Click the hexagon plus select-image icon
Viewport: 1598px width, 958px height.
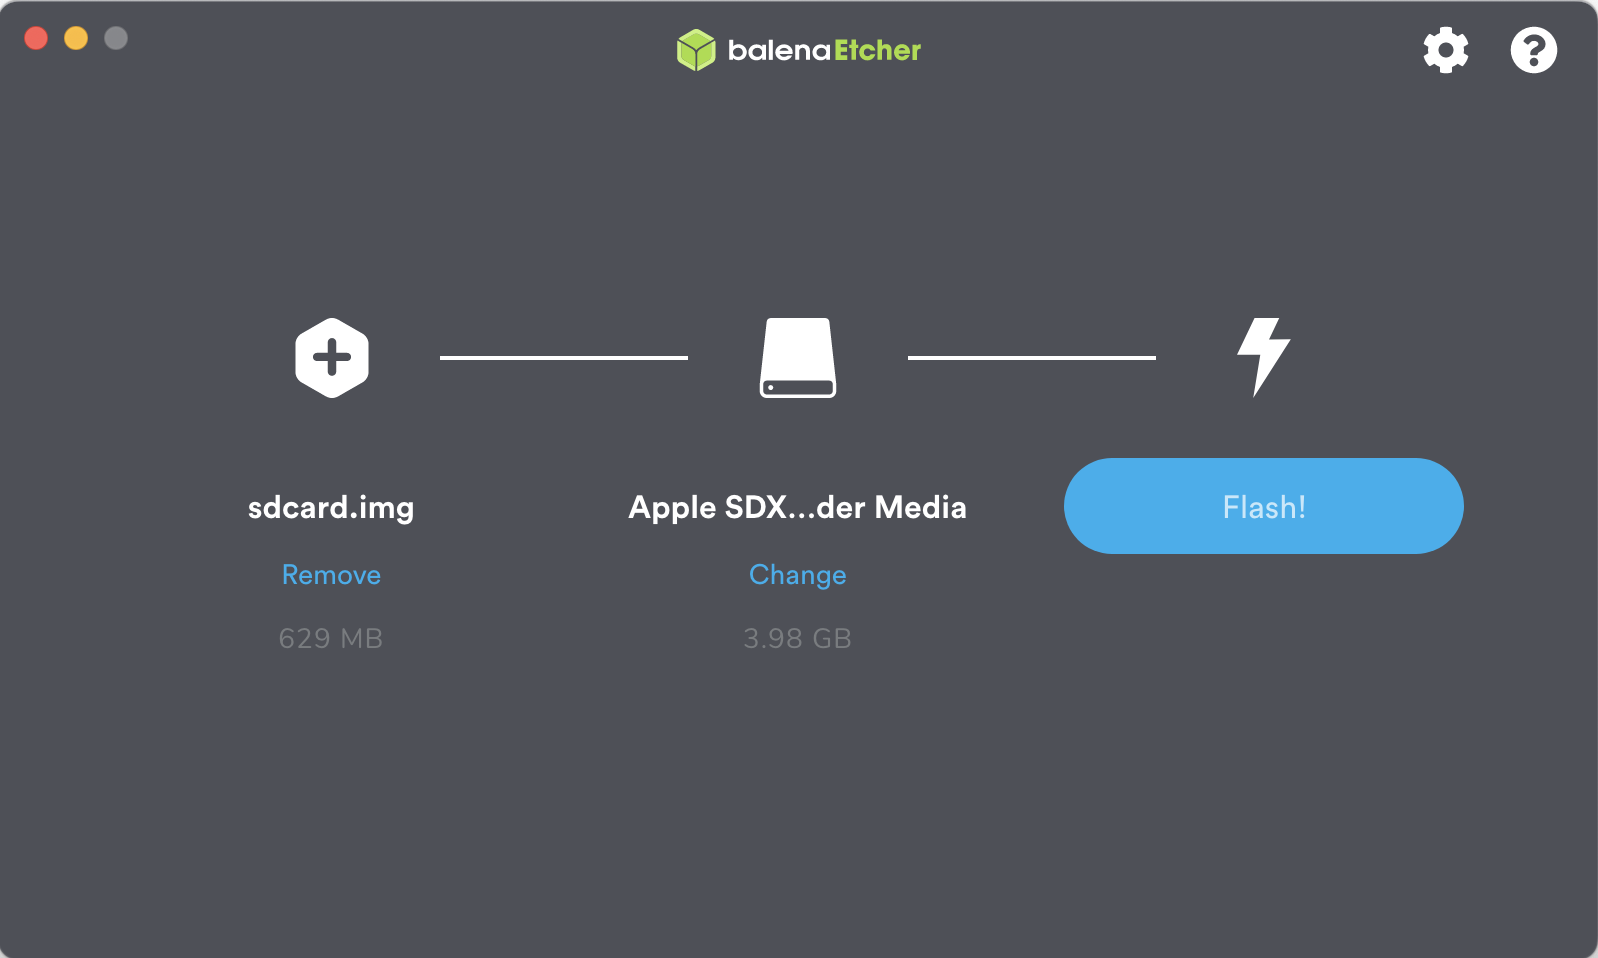pyautogui.click(x=332, y=358)
